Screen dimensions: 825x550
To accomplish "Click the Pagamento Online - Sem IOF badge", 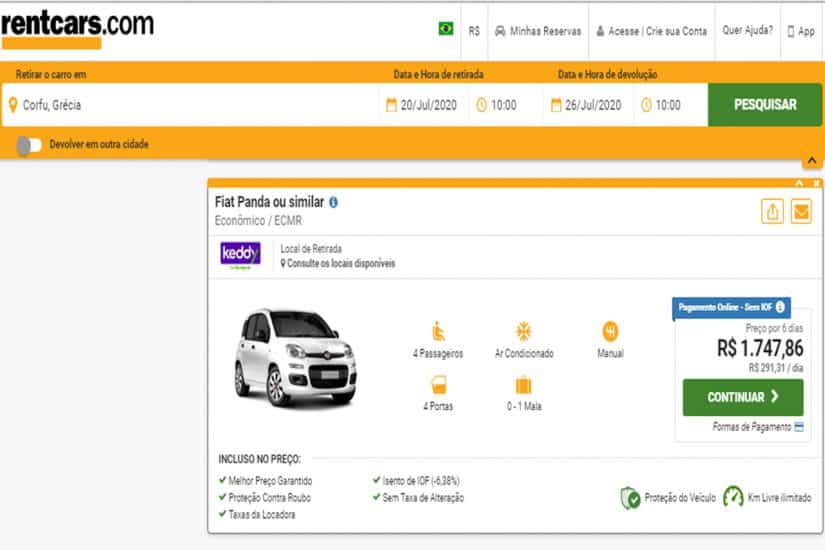I will (731, 307).
